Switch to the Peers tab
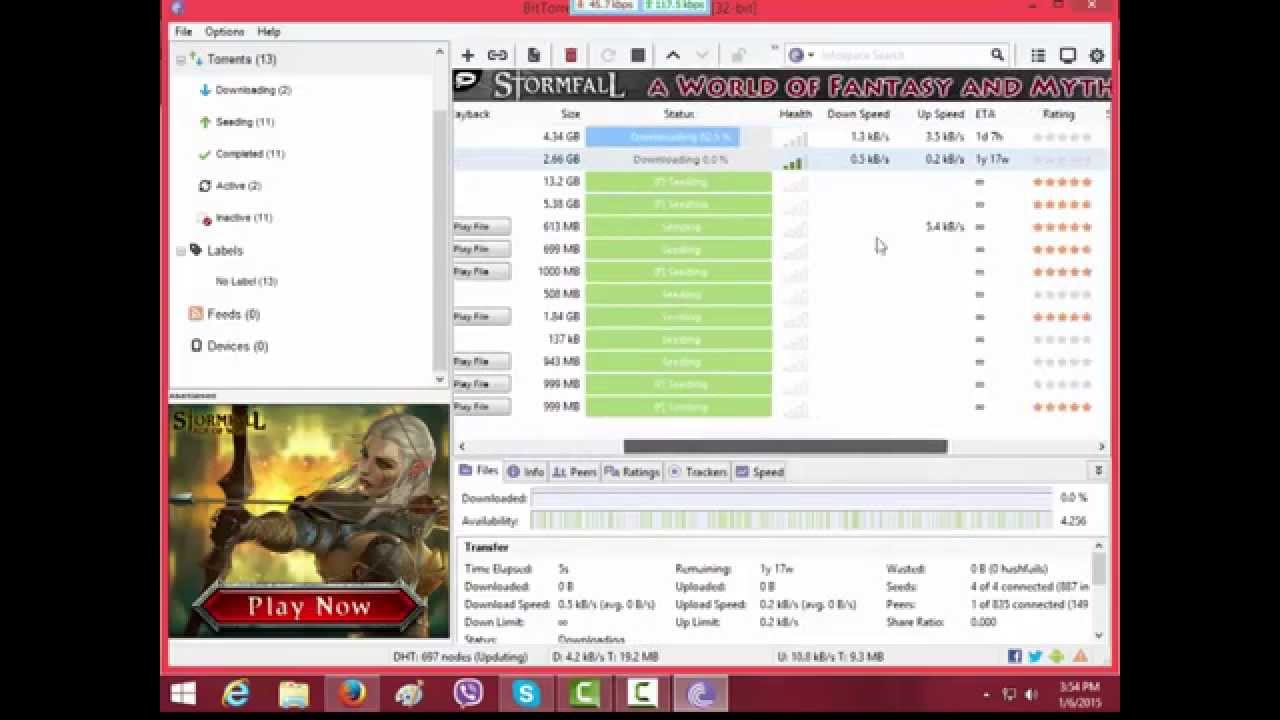The height and width of the screenshot is (720, 1280). coord(574,472)
